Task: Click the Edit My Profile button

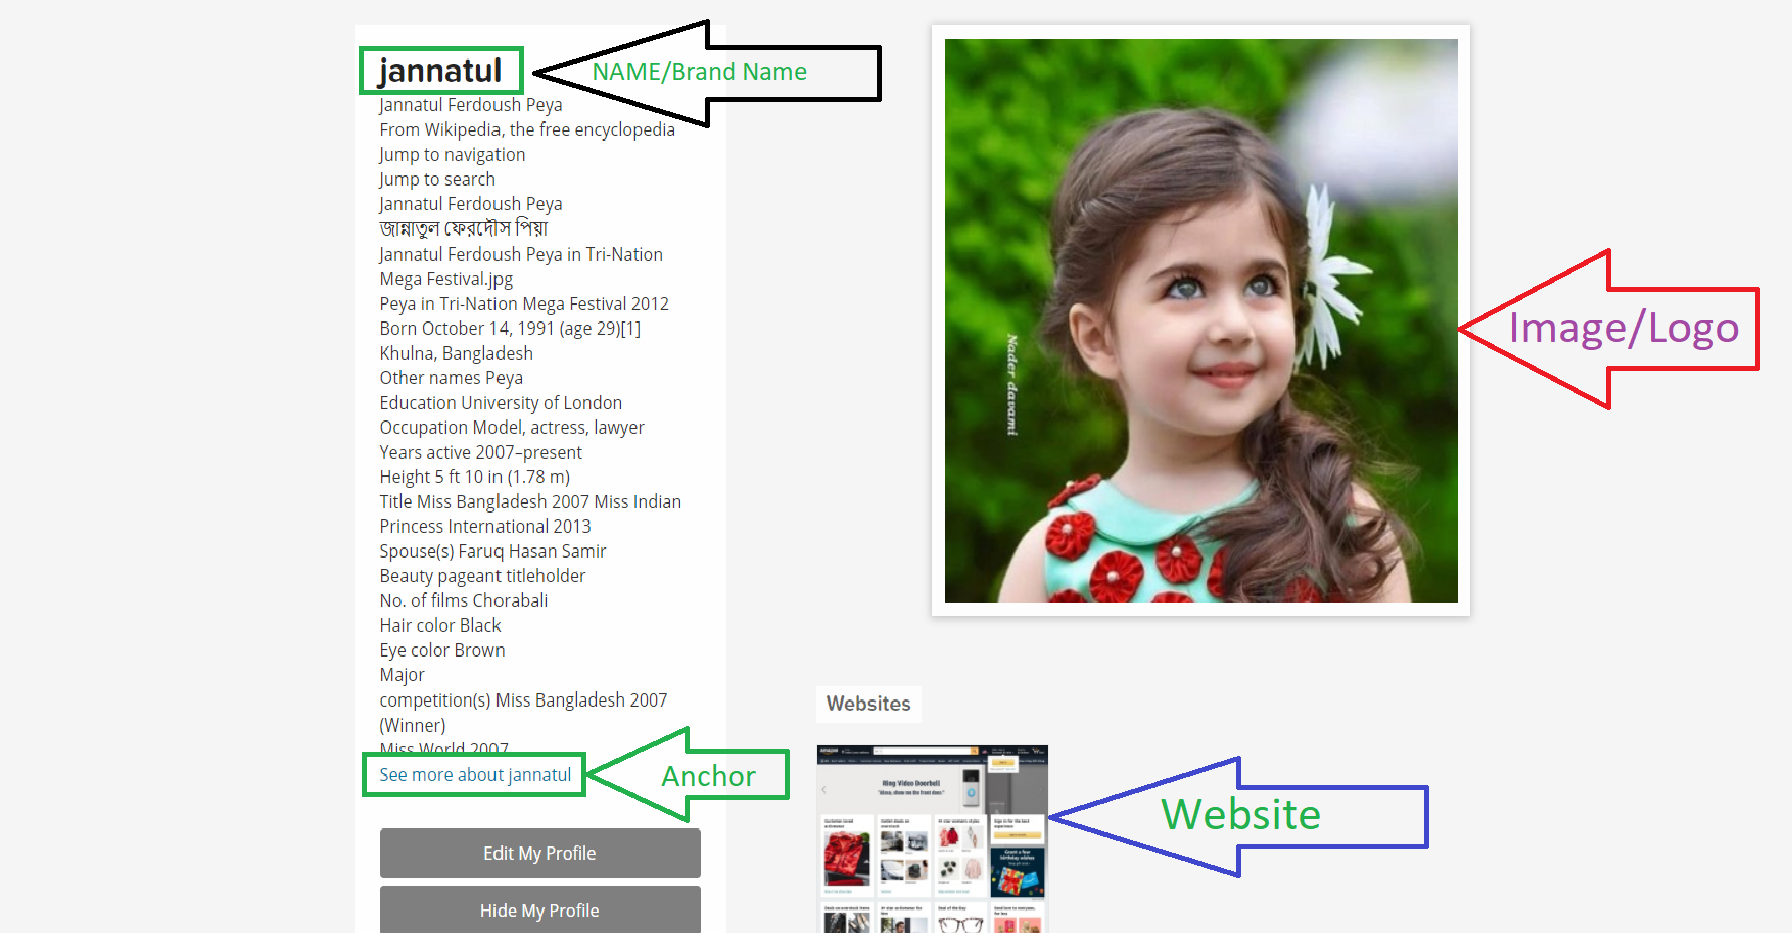Action: click(x=539, y=852)
